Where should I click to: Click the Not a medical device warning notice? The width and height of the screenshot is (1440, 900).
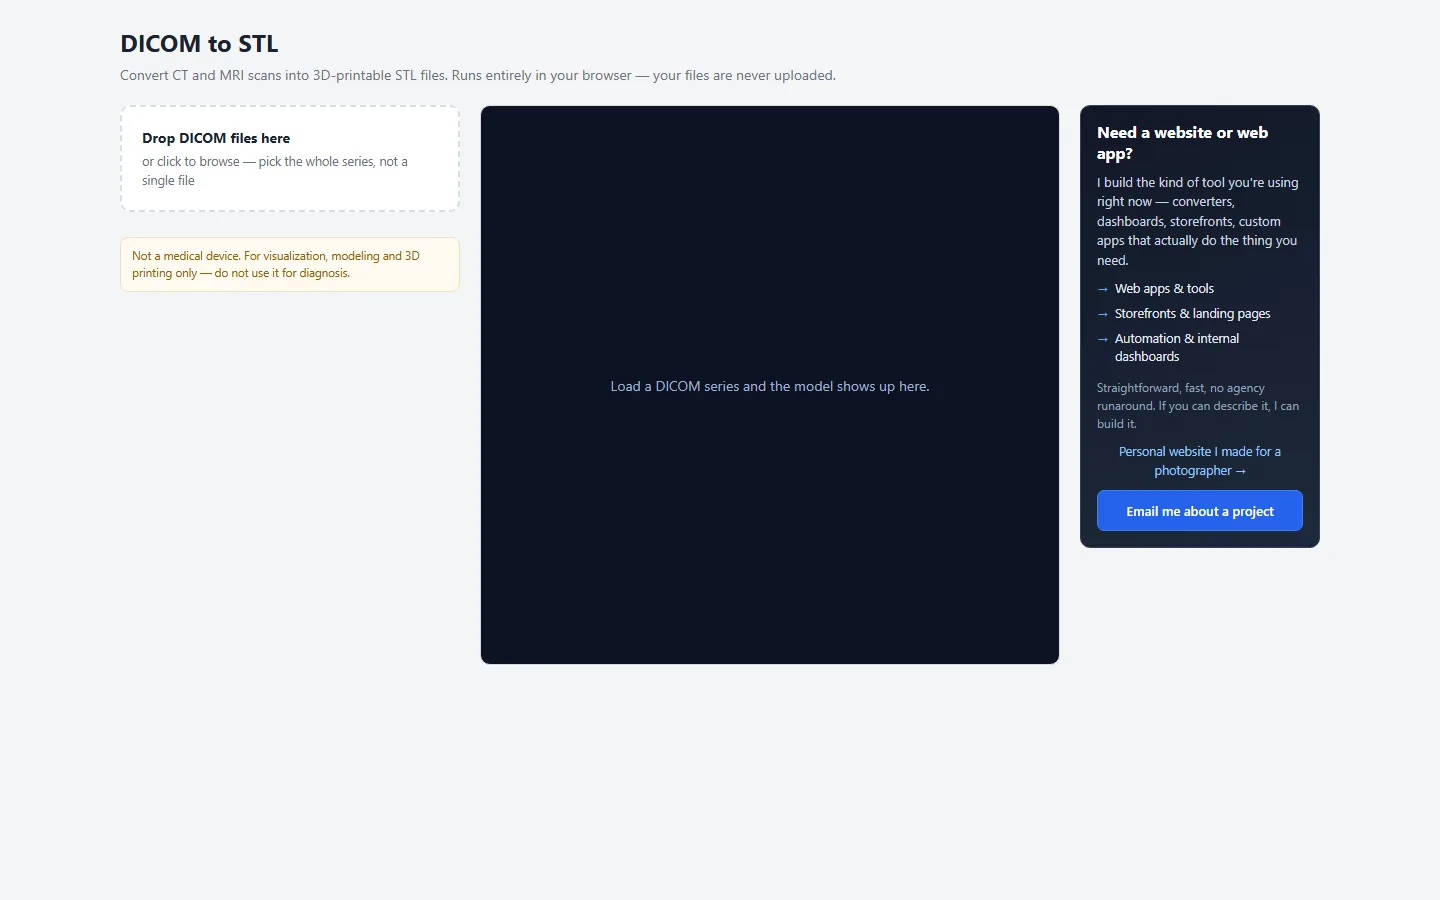(x=290, y=264)
